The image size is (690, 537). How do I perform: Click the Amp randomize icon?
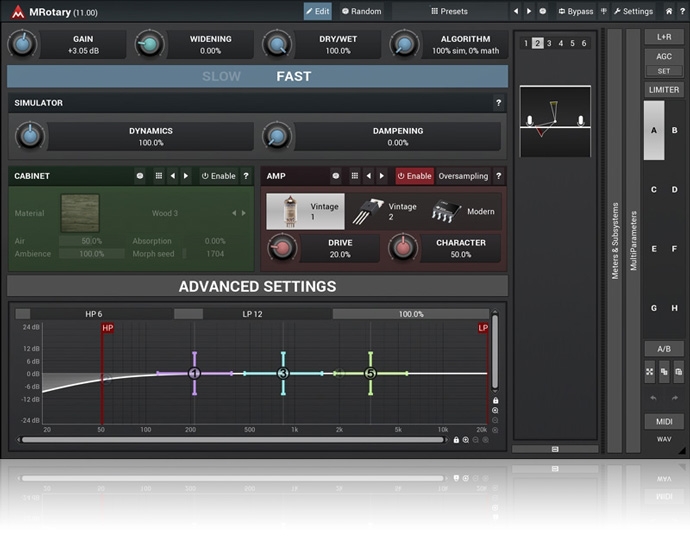point(336,176)
